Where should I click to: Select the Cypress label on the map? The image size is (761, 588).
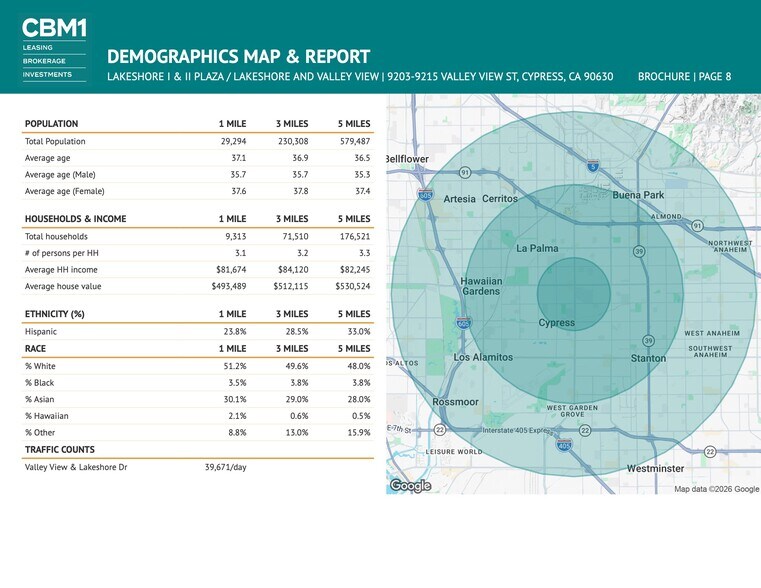(x=557, y=323)
